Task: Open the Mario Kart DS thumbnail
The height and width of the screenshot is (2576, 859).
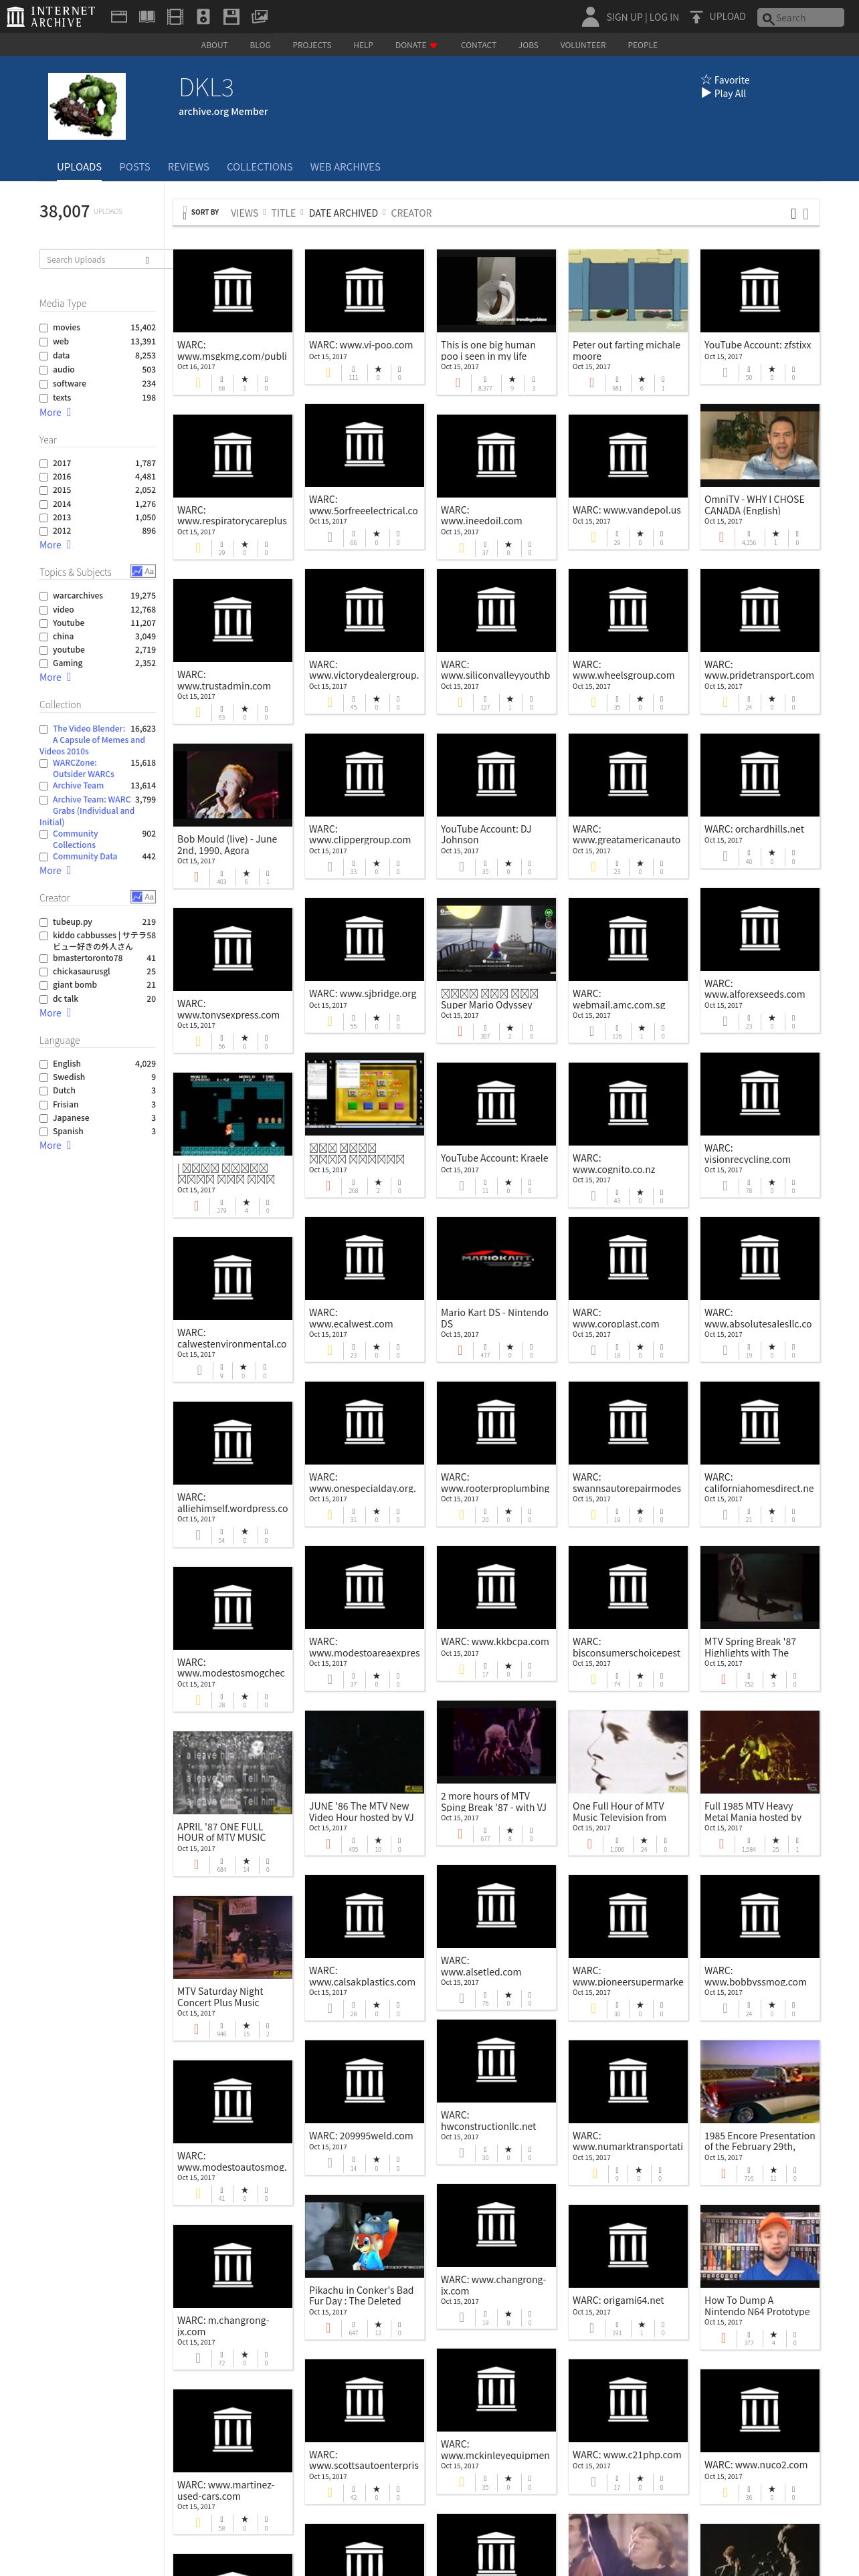Action: (x=496, y=1258)
